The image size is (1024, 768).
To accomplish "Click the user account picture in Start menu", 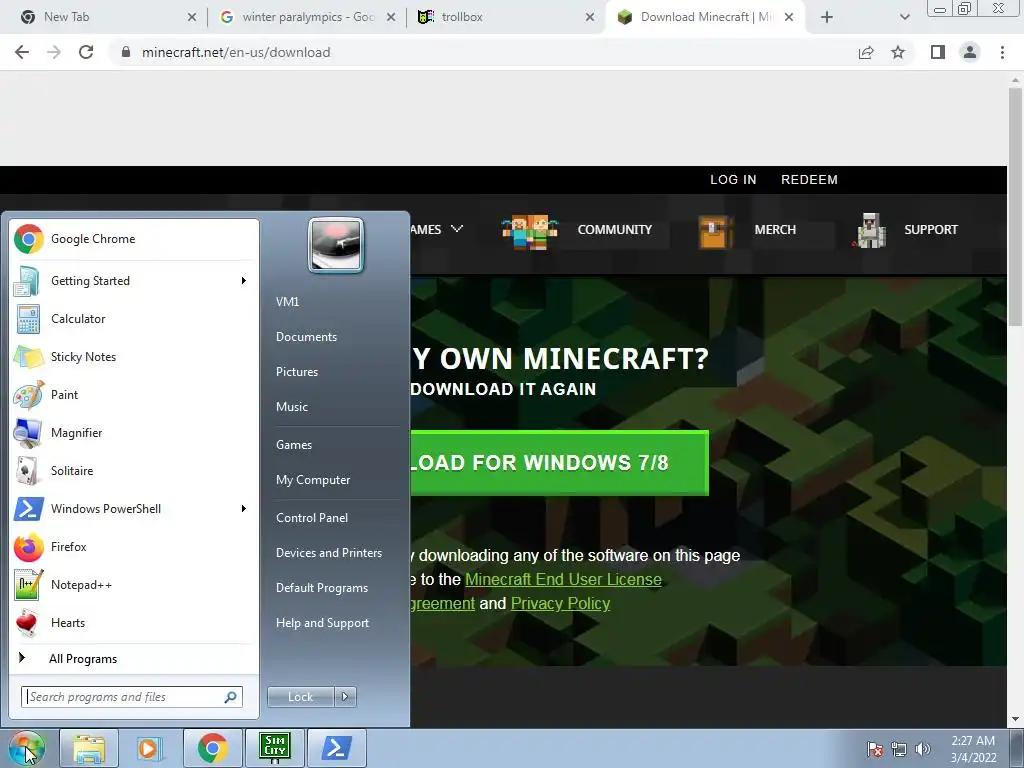I will [x=336, y=245].
